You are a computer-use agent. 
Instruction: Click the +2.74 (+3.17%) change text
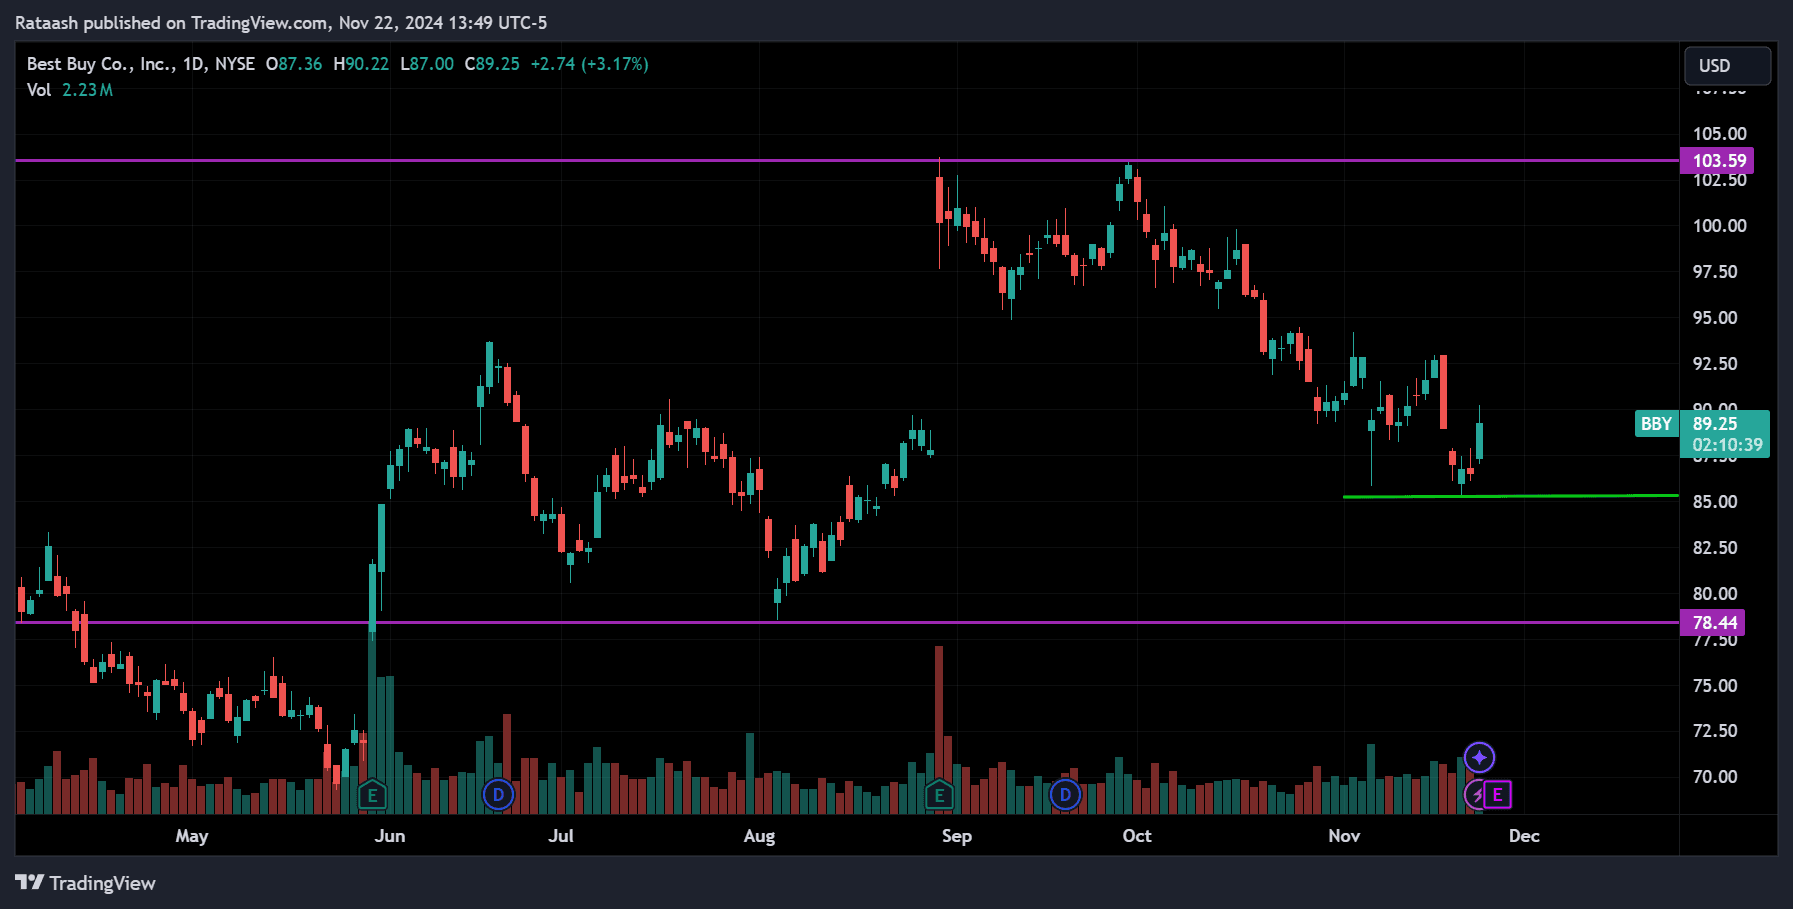click(x=589, y=64)
